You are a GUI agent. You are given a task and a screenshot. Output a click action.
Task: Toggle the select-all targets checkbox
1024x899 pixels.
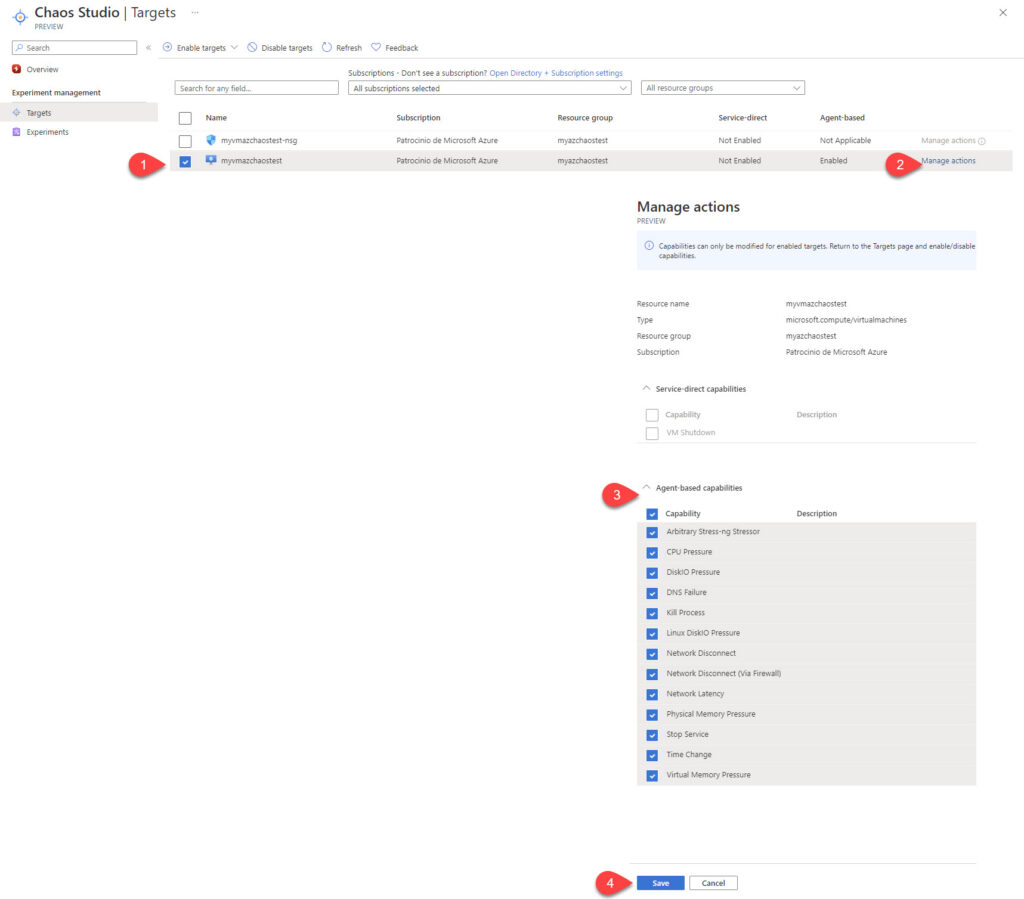click(185, 118)
